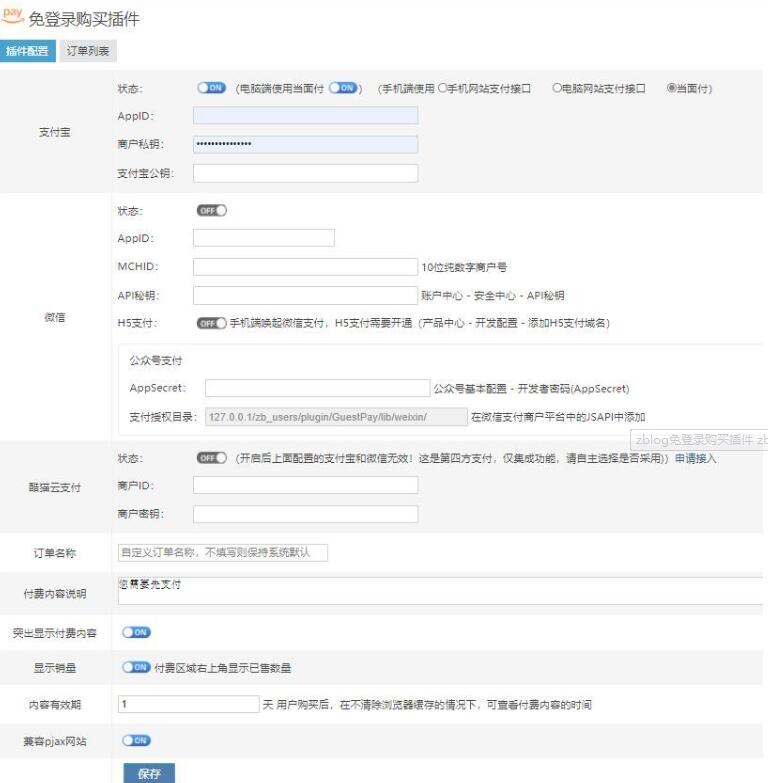The height and width of the screenshot is (783, 768).
Task: Click the 账户中心 - 安全中心 - API秘钥 hint
Action: point(492,296)
